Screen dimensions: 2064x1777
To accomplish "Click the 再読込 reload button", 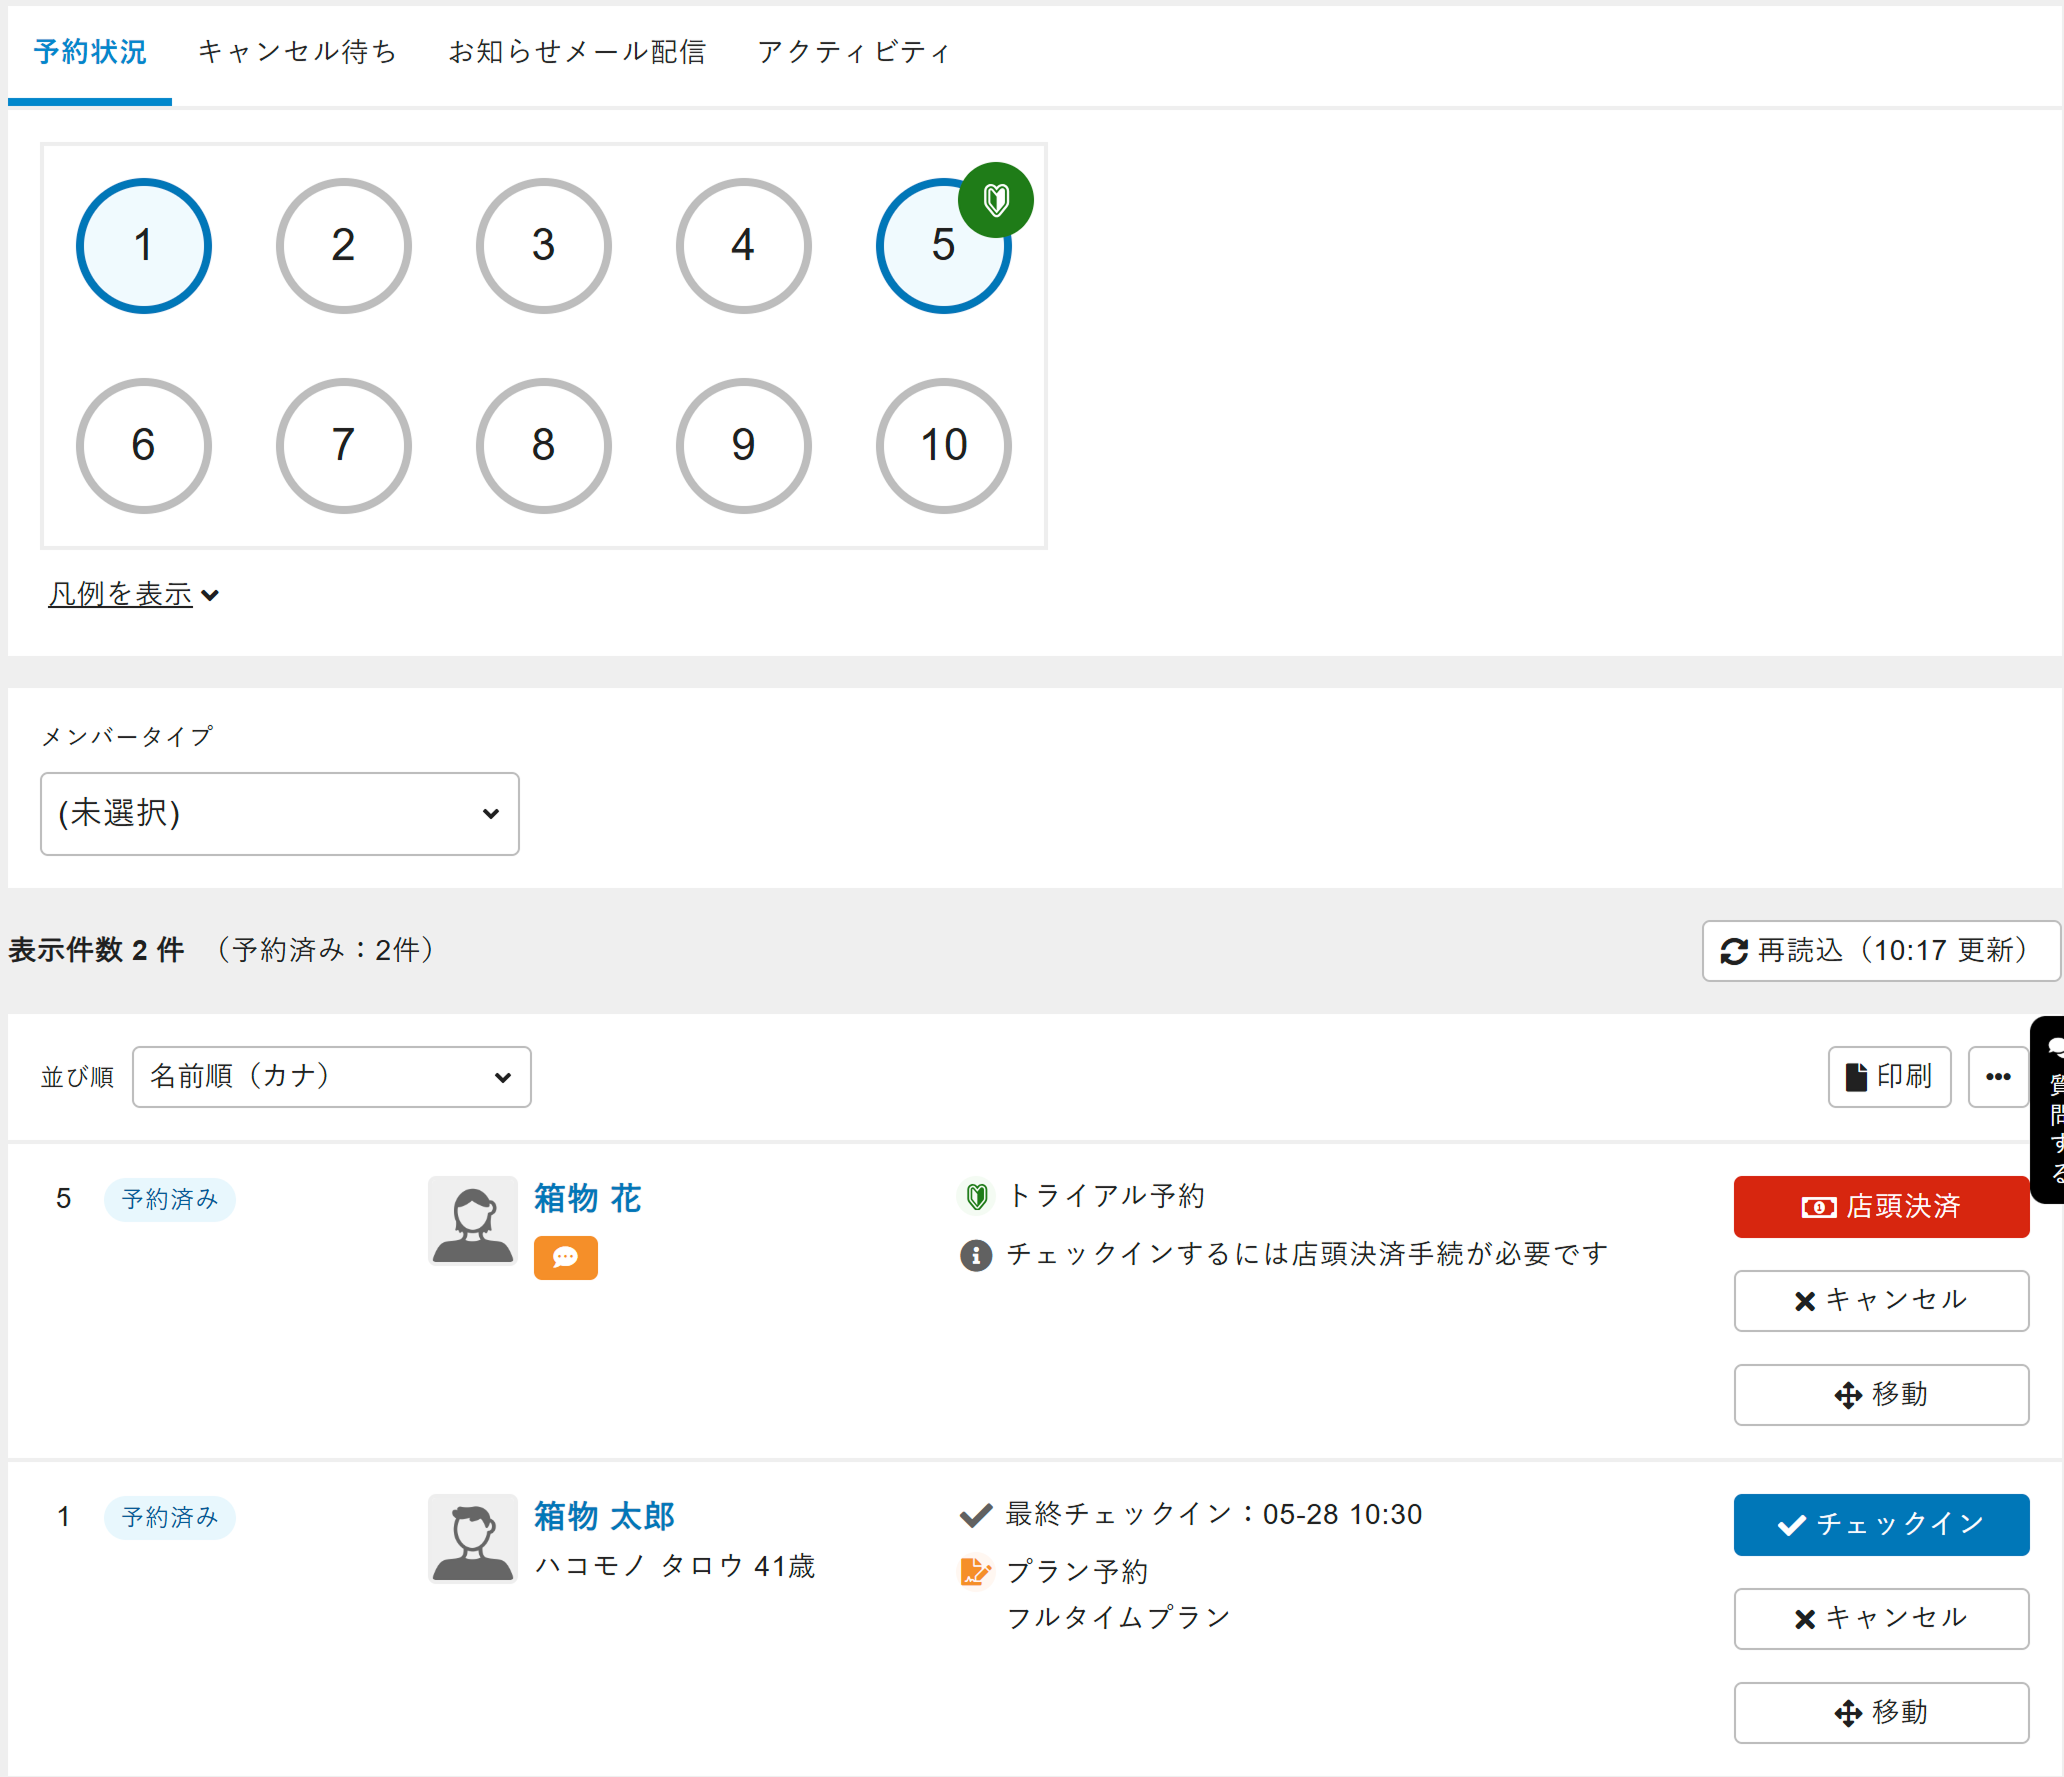I will [1881, 951].
